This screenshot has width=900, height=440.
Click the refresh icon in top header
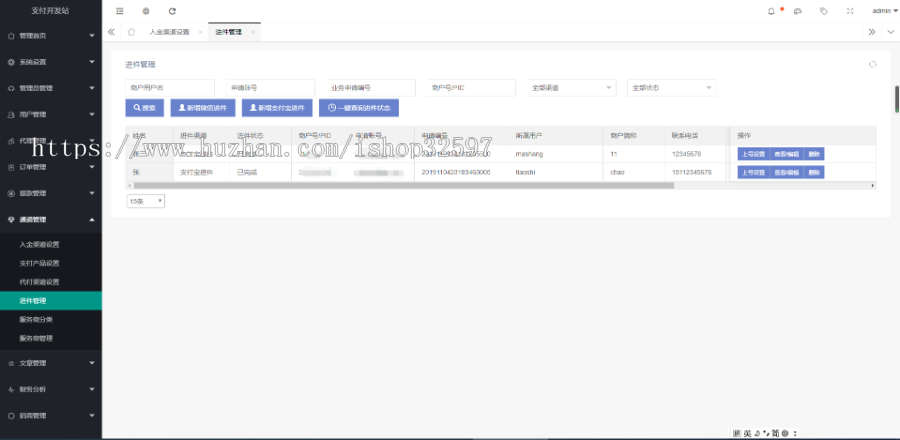tap(172, 11)
